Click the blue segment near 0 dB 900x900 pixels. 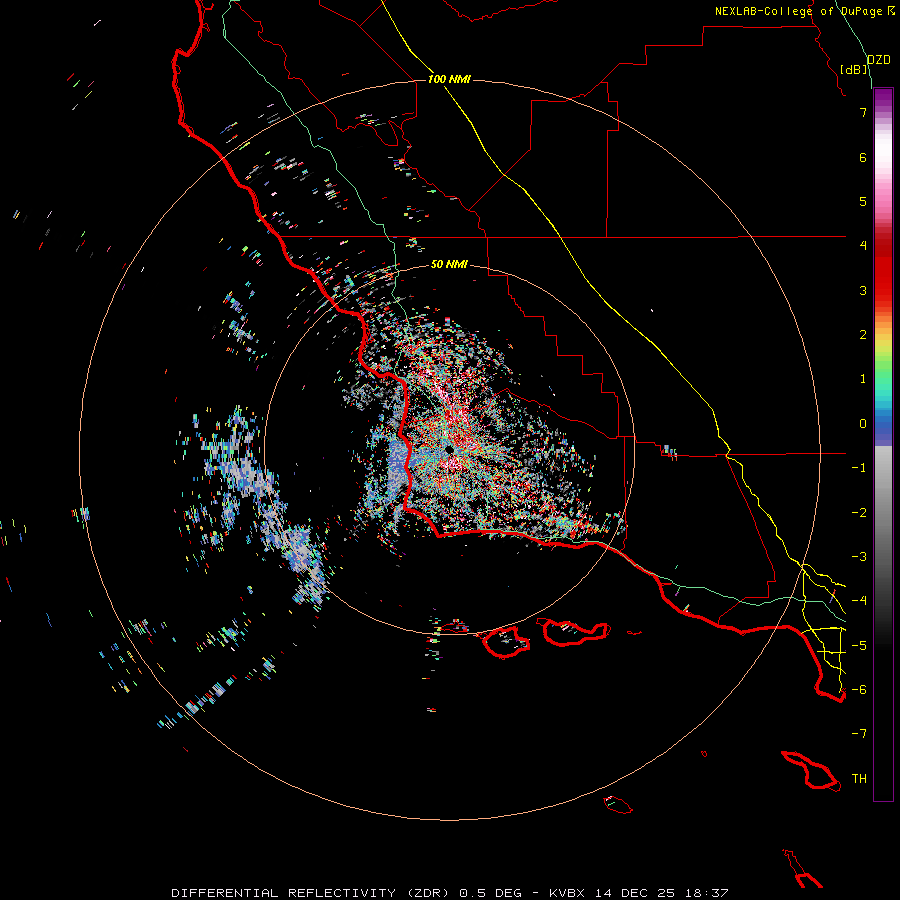[883, 428]
